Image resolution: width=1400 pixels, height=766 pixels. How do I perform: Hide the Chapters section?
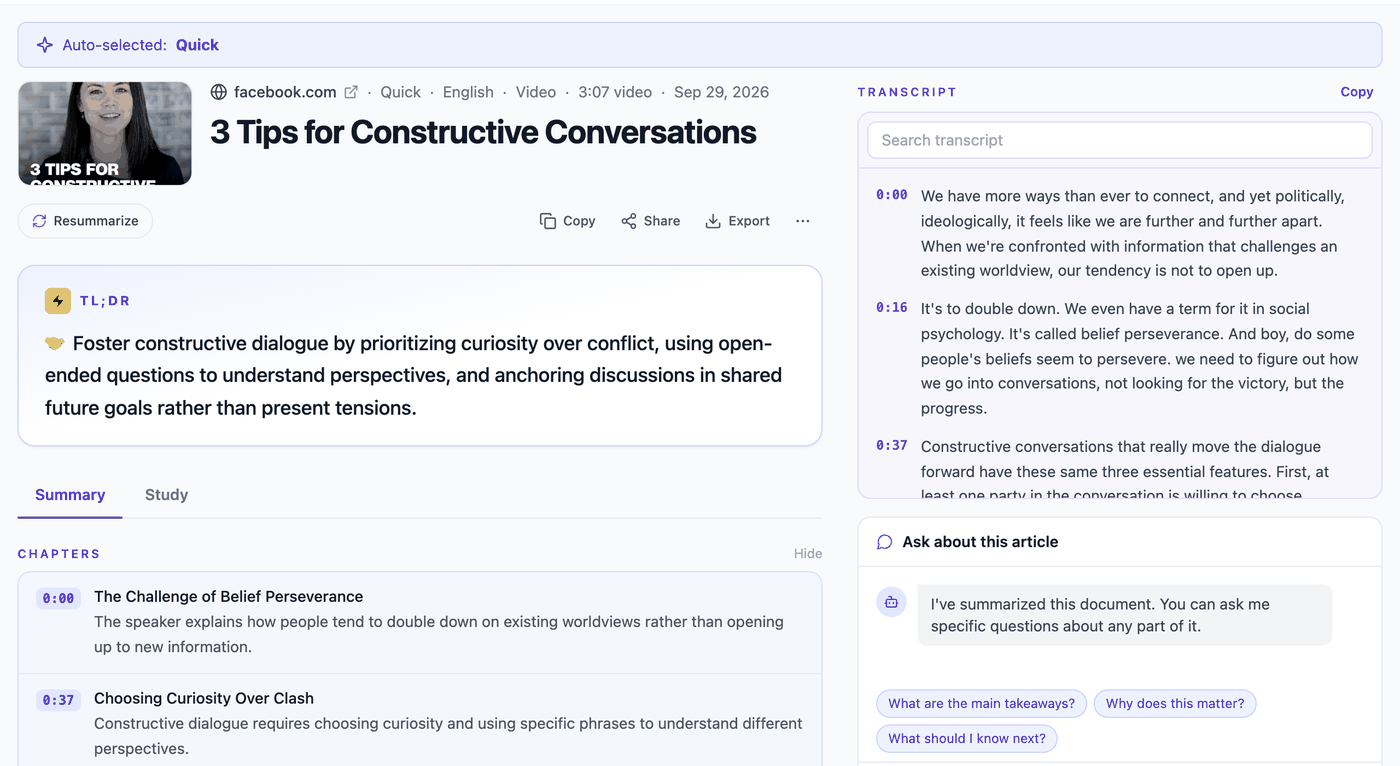(808, 554)
